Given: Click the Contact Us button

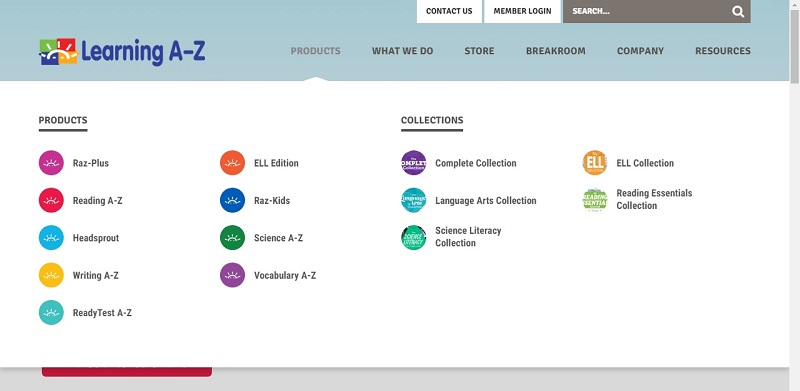Looking at the screenshot, I should [x=449, y=11].
